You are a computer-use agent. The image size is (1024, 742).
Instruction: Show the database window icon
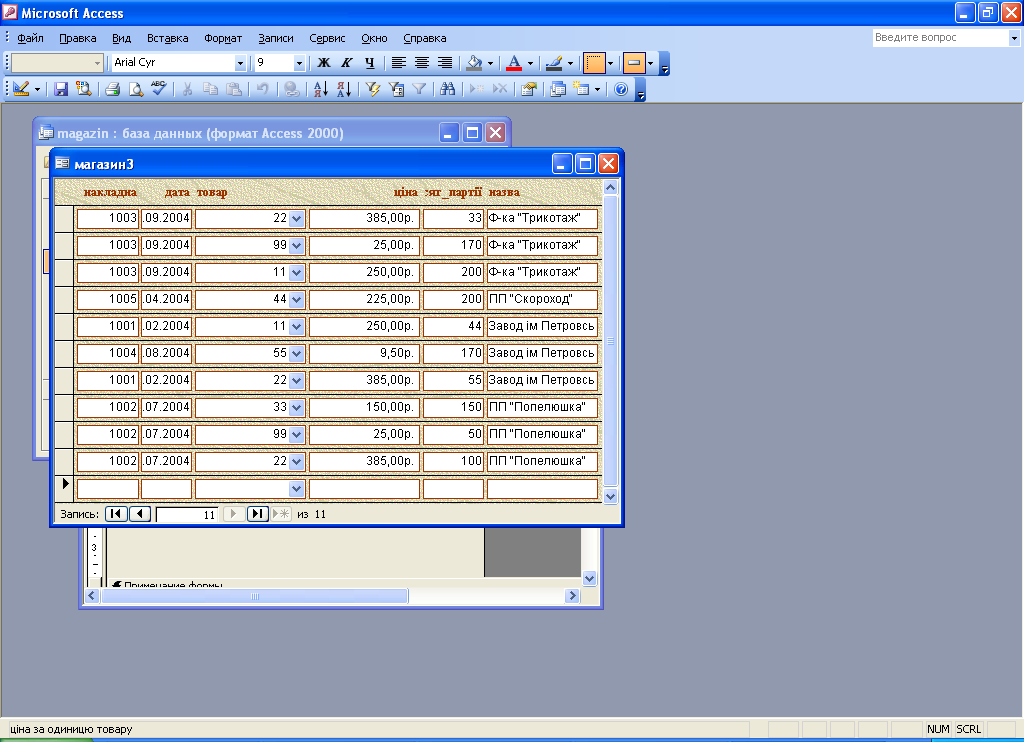click(558, 89)
